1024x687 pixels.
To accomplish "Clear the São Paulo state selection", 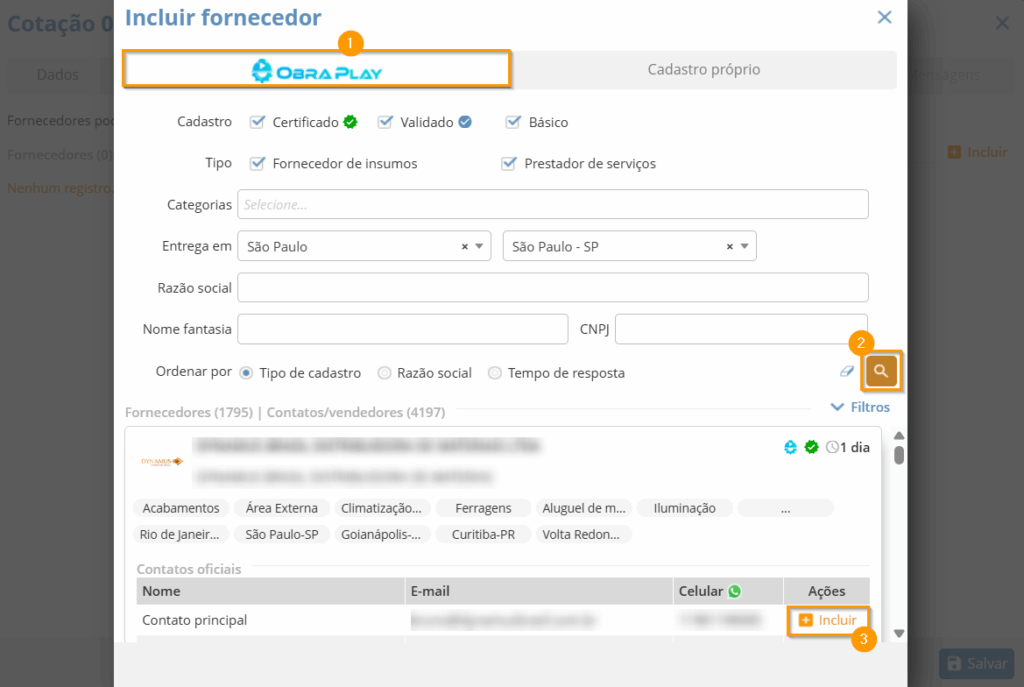I will point(465,247).
